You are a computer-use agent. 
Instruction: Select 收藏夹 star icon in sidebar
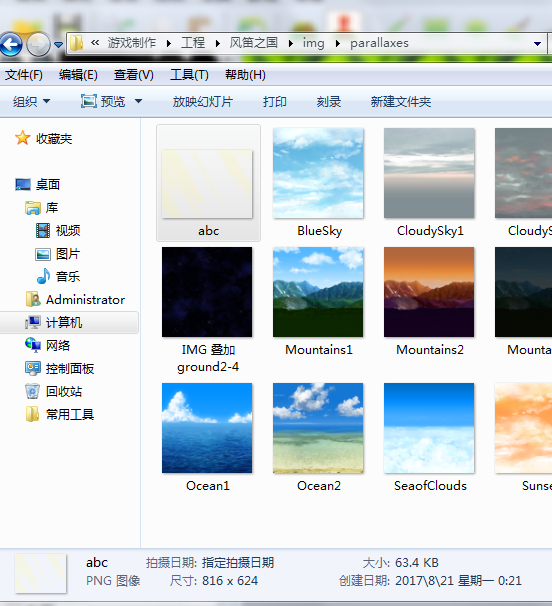click(x=22, y=138)
